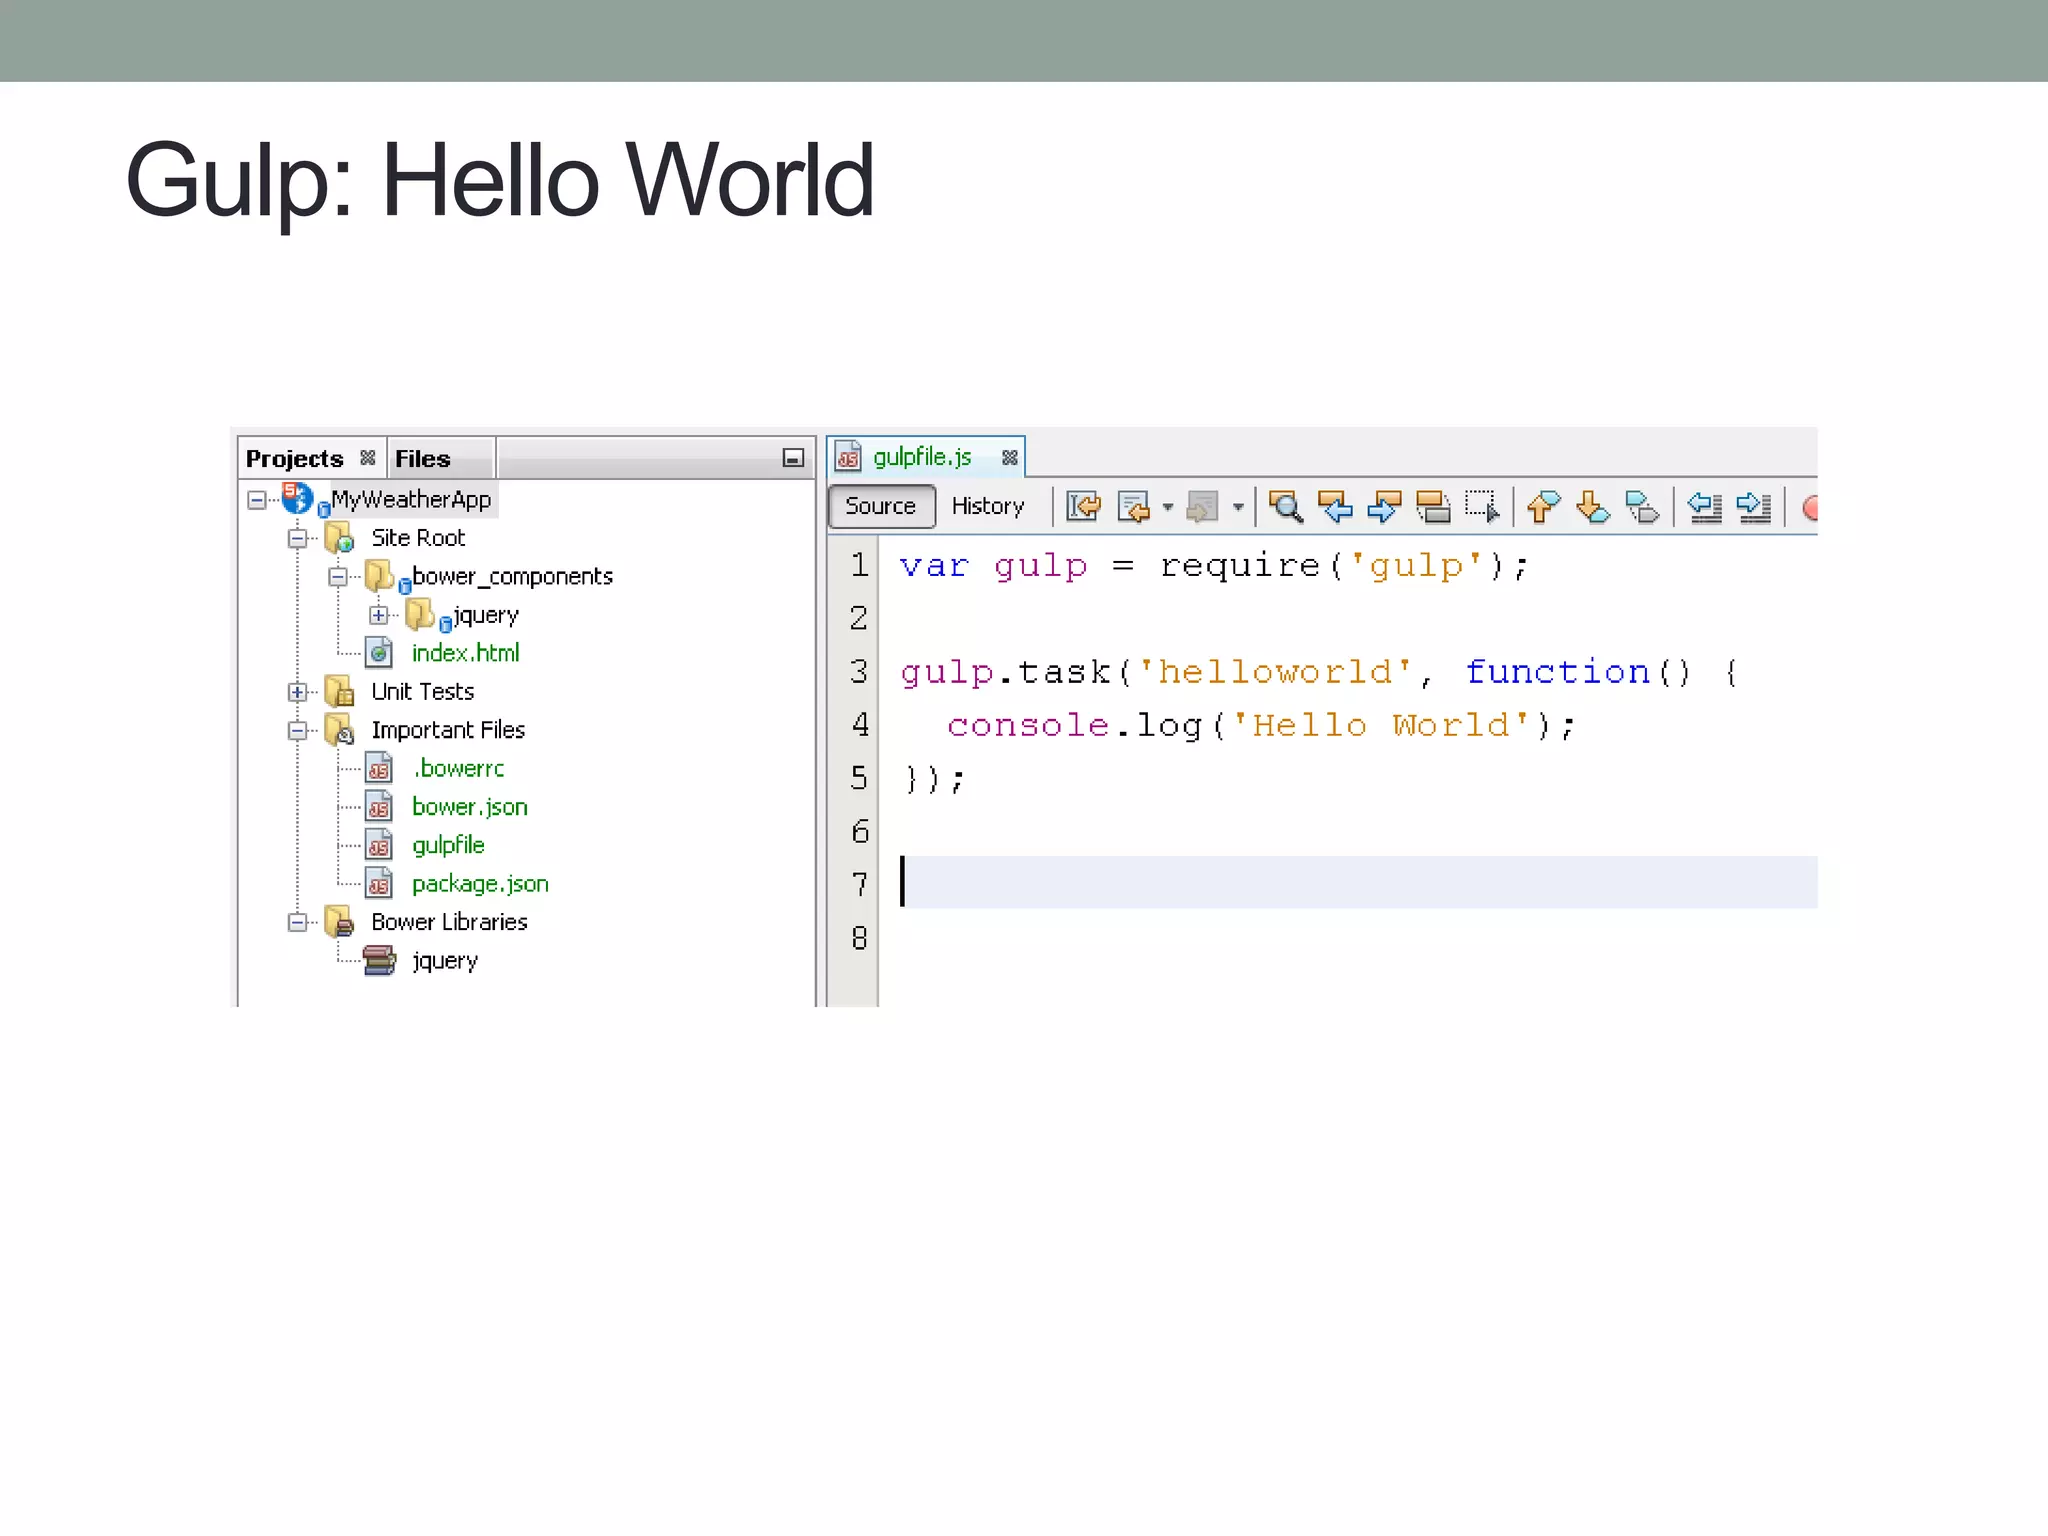This screenshot has height=1536, width=2048.
Task: Collapse the Bower Libraries node
Action: pos(297,922)
